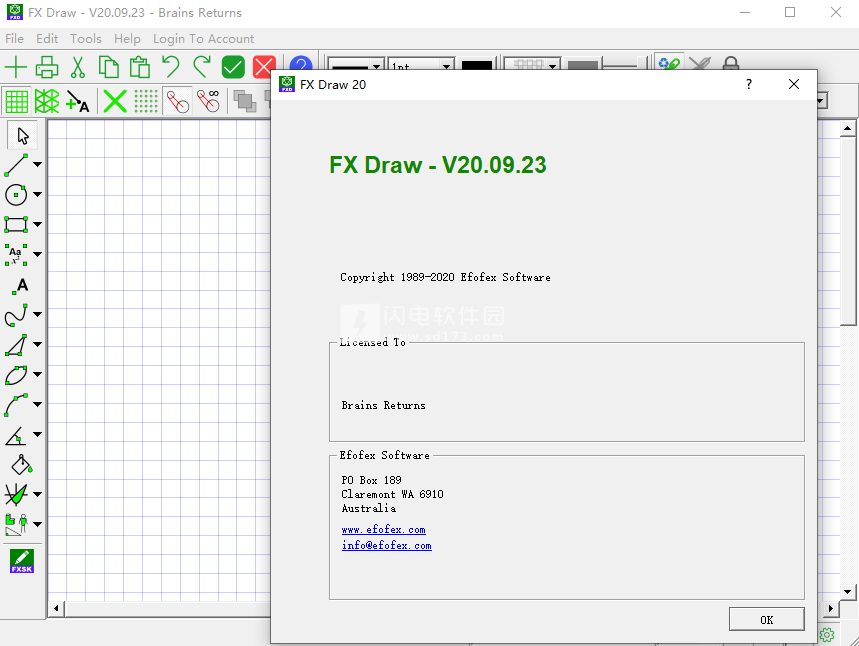Open the Help menu

point(128,39)
